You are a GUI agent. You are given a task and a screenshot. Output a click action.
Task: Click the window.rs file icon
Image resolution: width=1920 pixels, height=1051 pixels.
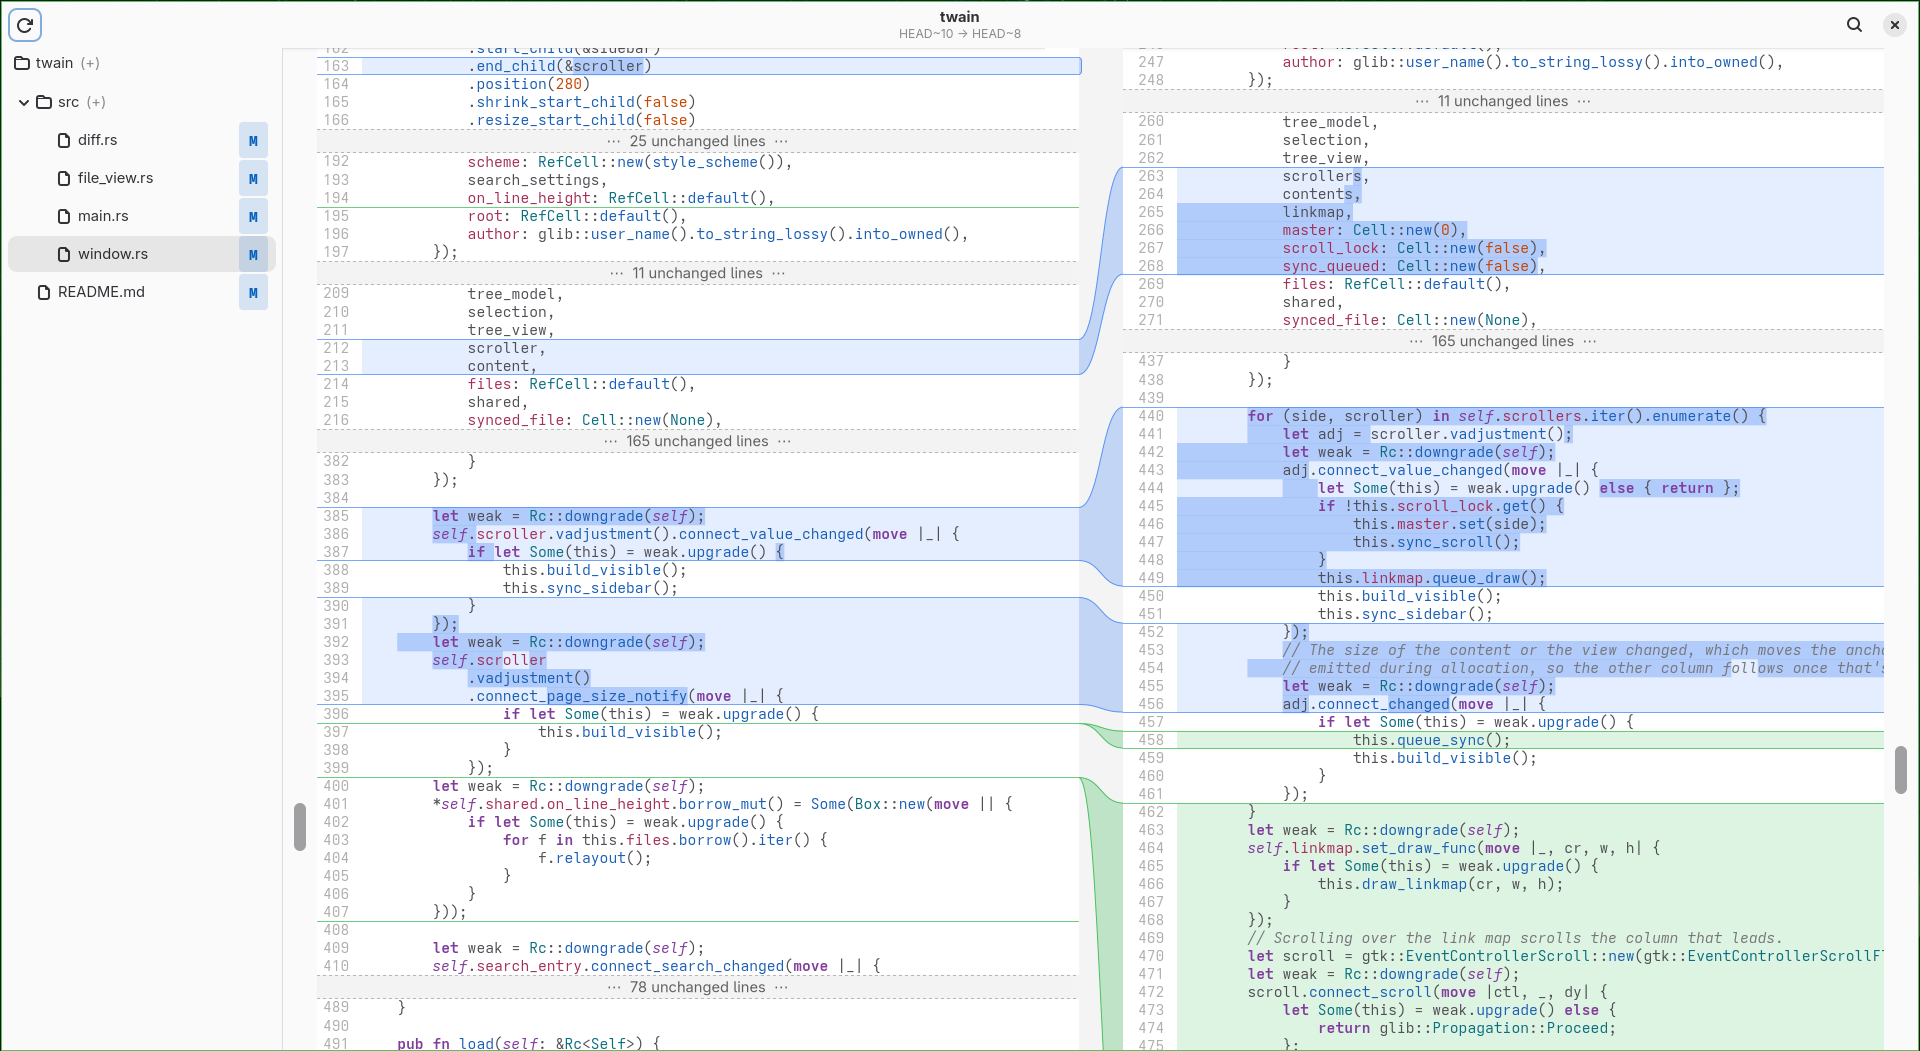(65, 254)
